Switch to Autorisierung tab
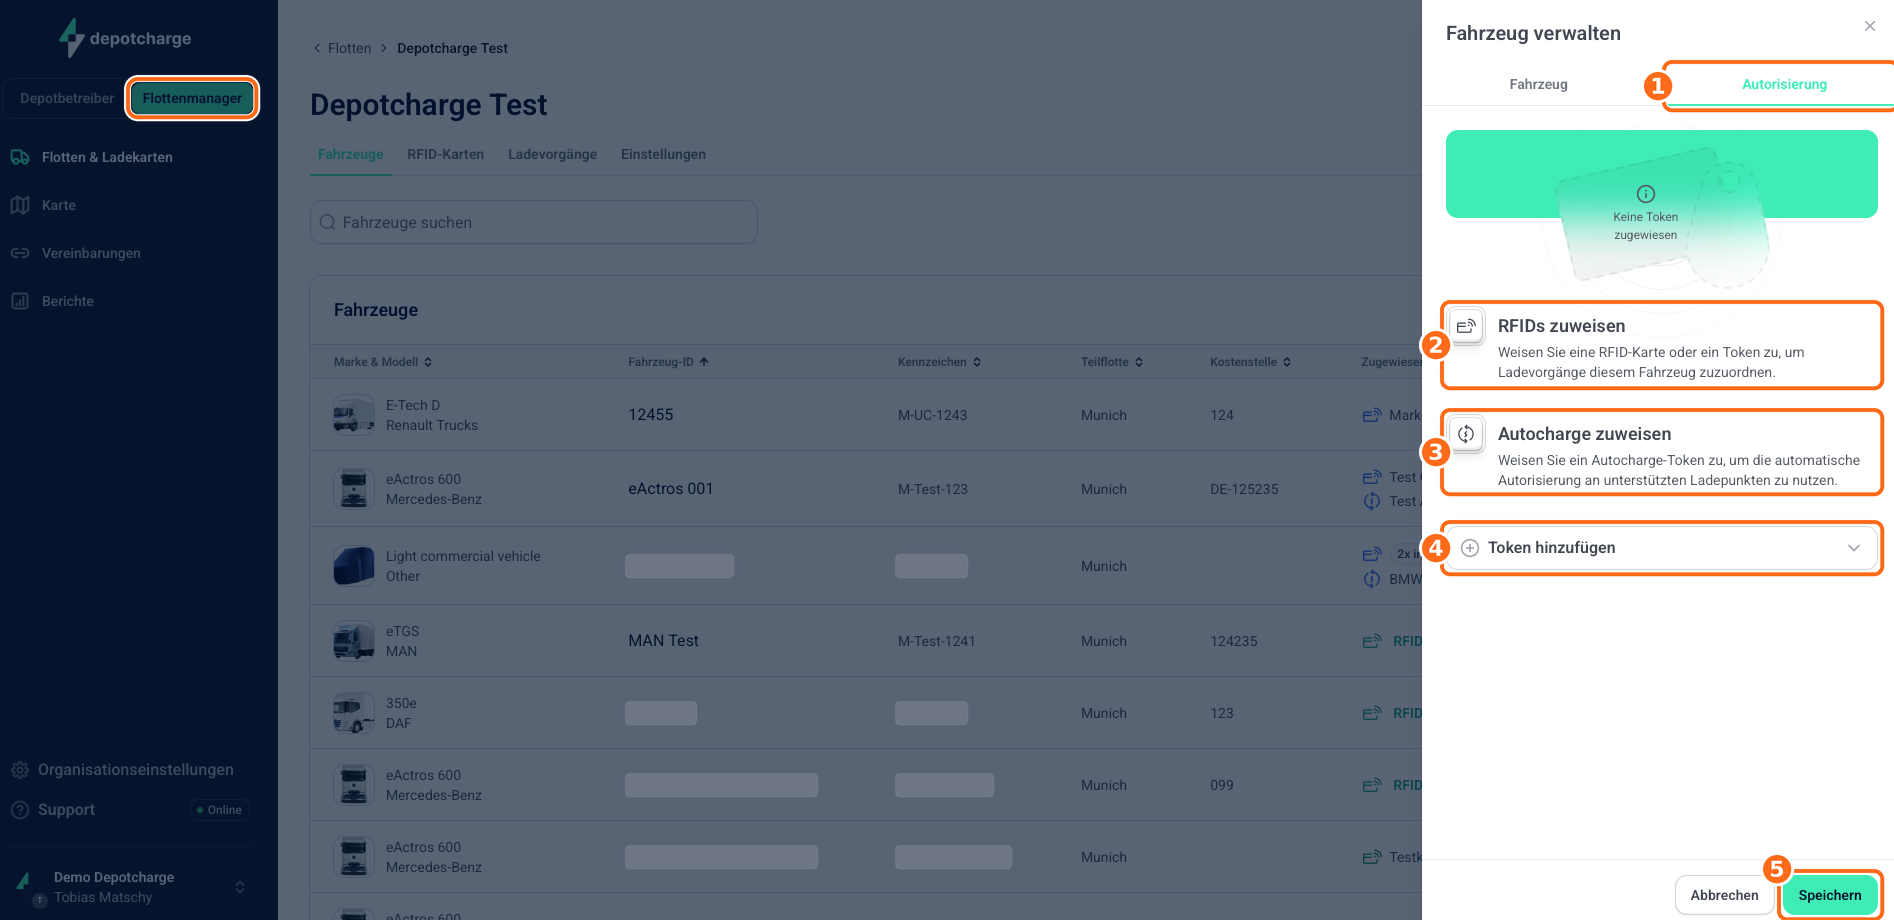 click(x=1784, y=84)
